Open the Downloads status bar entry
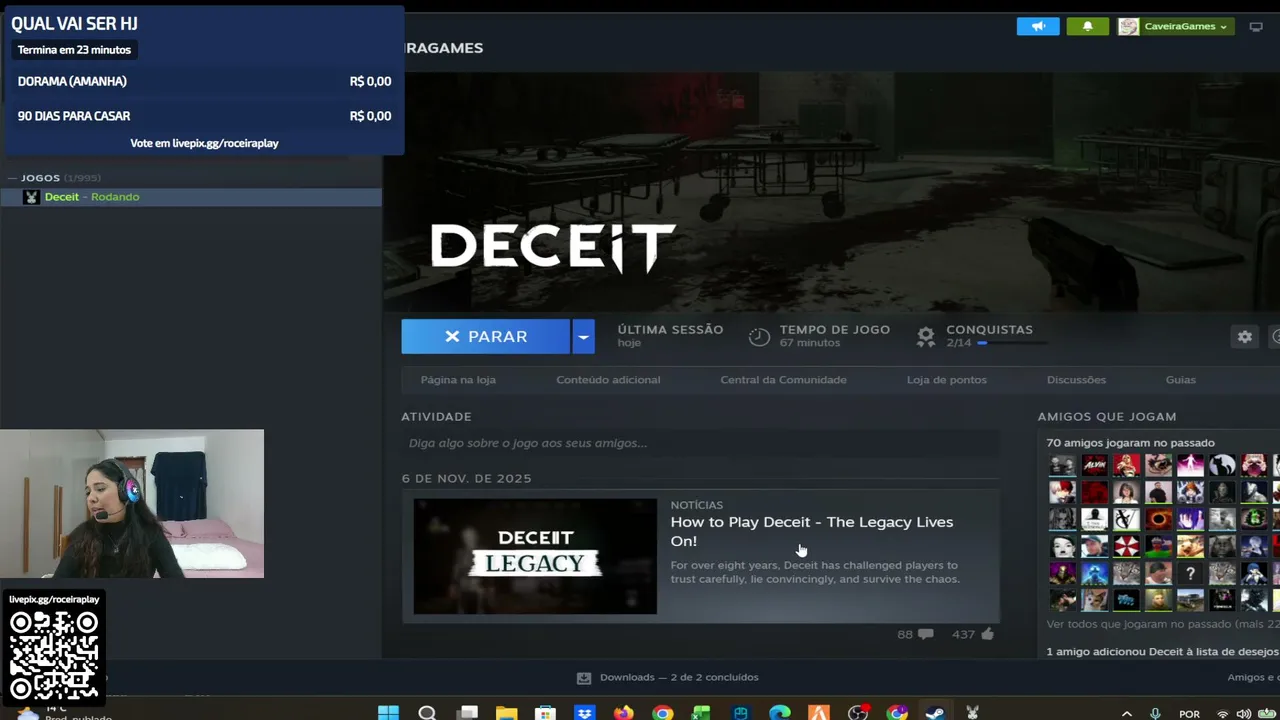 click(x=668, y=677)
